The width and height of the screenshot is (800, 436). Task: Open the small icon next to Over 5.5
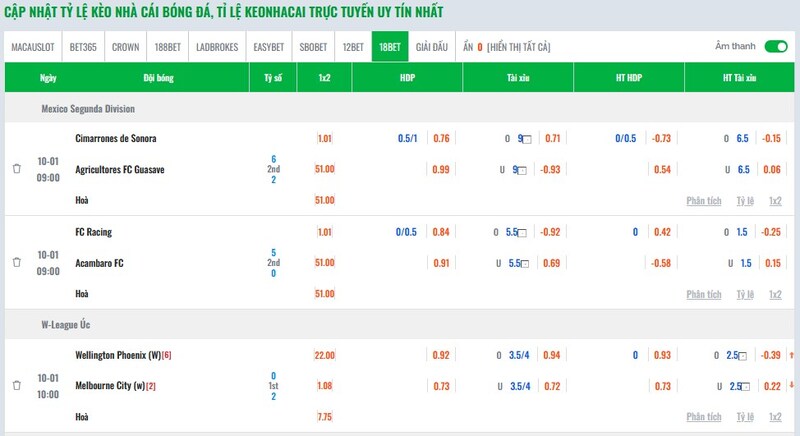524,233
